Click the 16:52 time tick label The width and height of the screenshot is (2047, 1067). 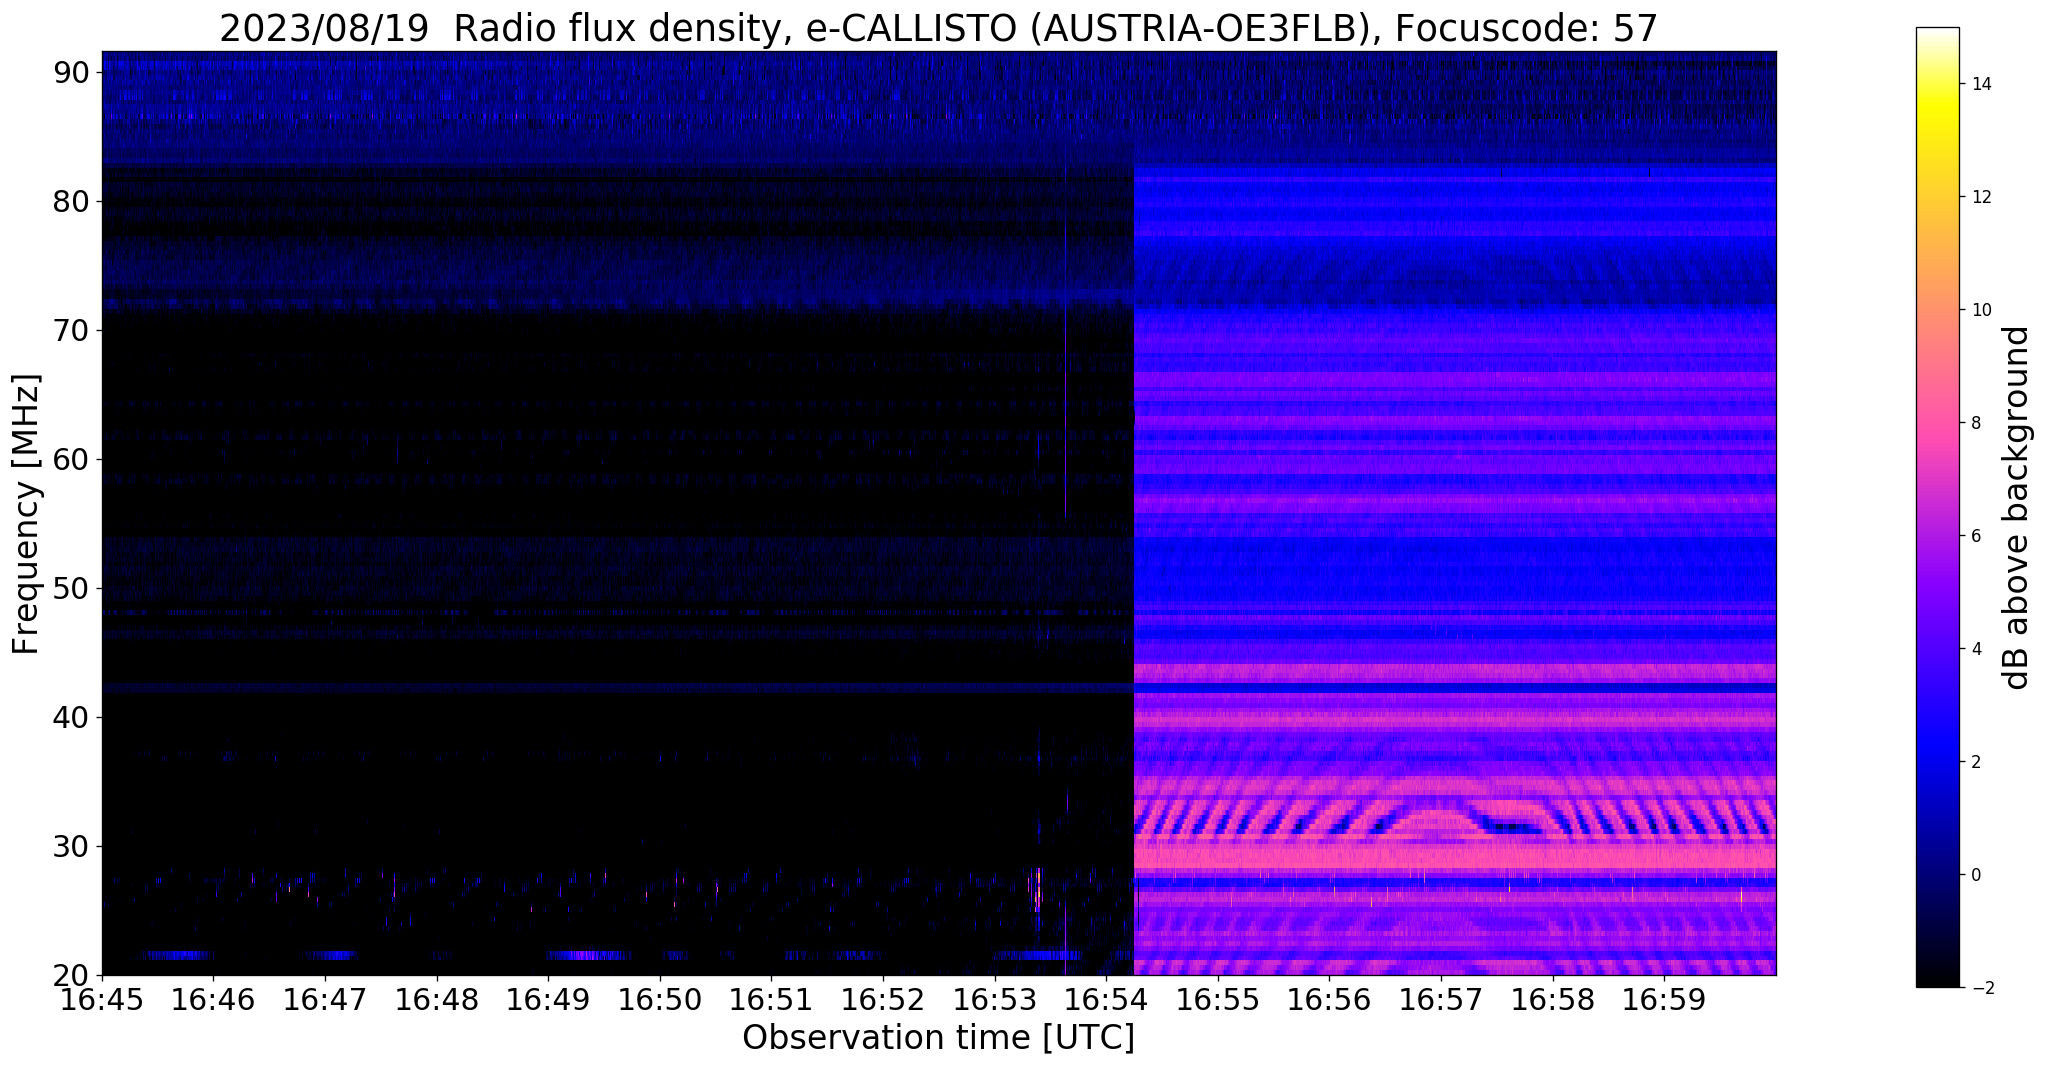point(883,998)
